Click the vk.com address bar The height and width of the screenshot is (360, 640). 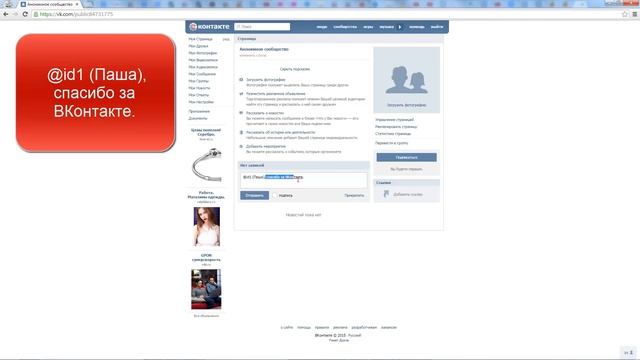click(327, 14)
